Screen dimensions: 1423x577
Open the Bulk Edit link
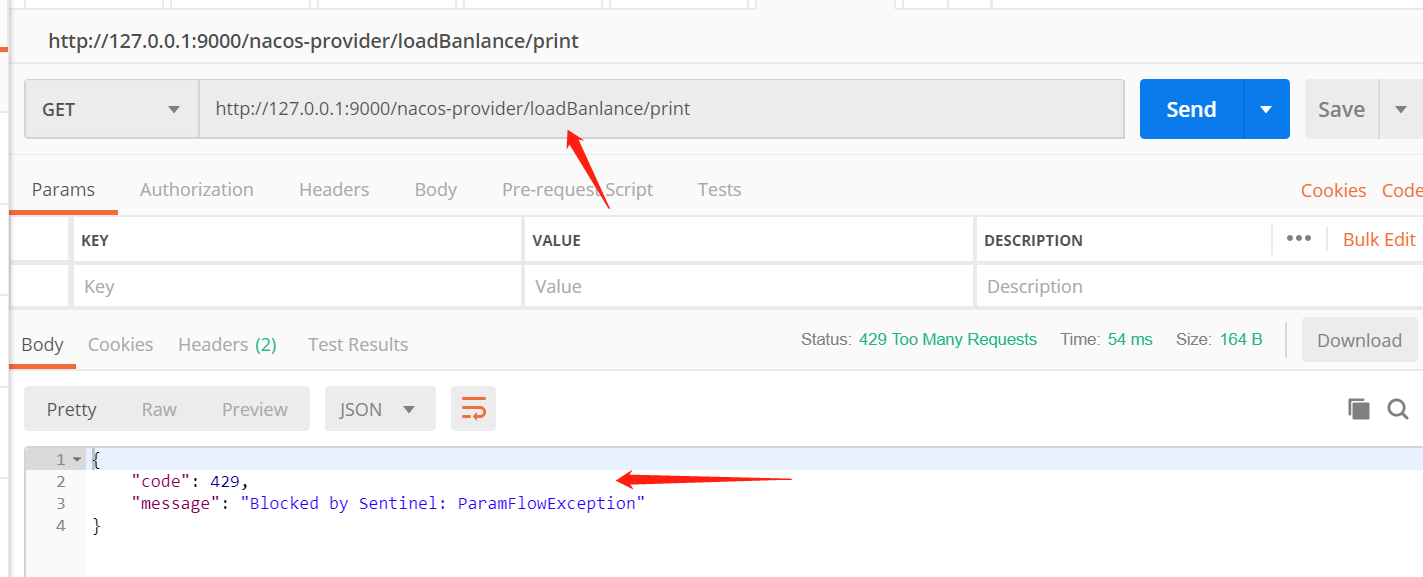coord(1379,239)
